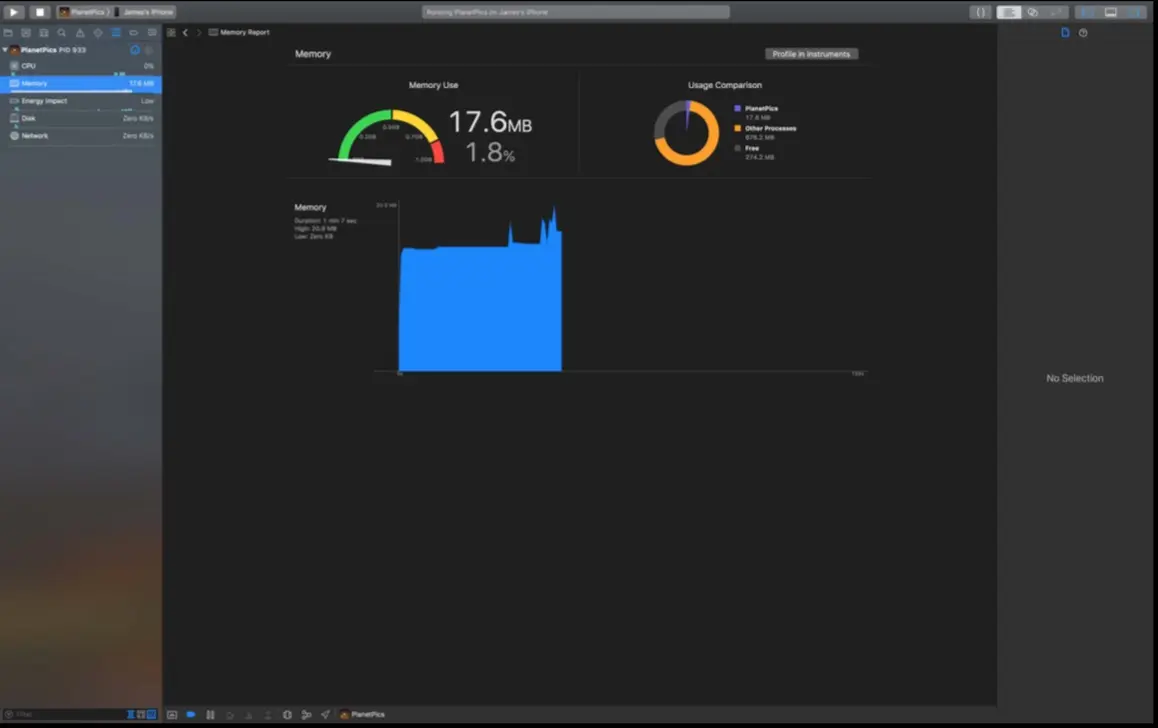Screen dimensions: 1158x728
Task: Click the Memory Use gauge dial
Action: [x=388, y=137]
